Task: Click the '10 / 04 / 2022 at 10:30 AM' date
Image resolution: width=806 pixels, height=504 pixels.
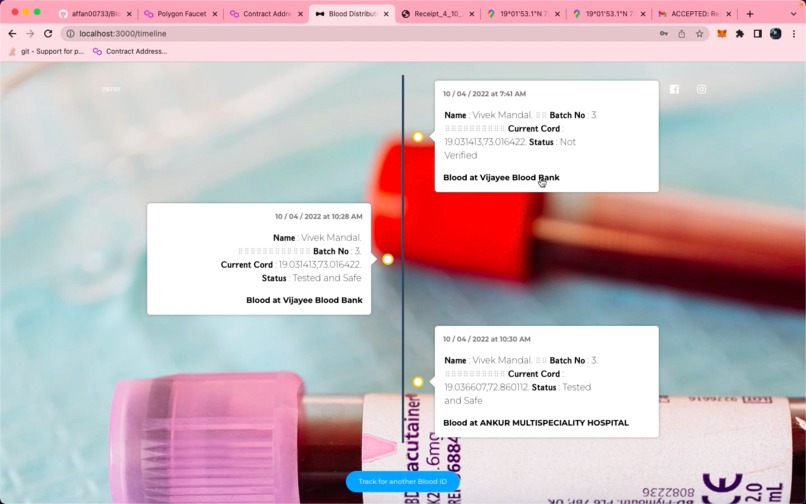Action: coord(487,339)
